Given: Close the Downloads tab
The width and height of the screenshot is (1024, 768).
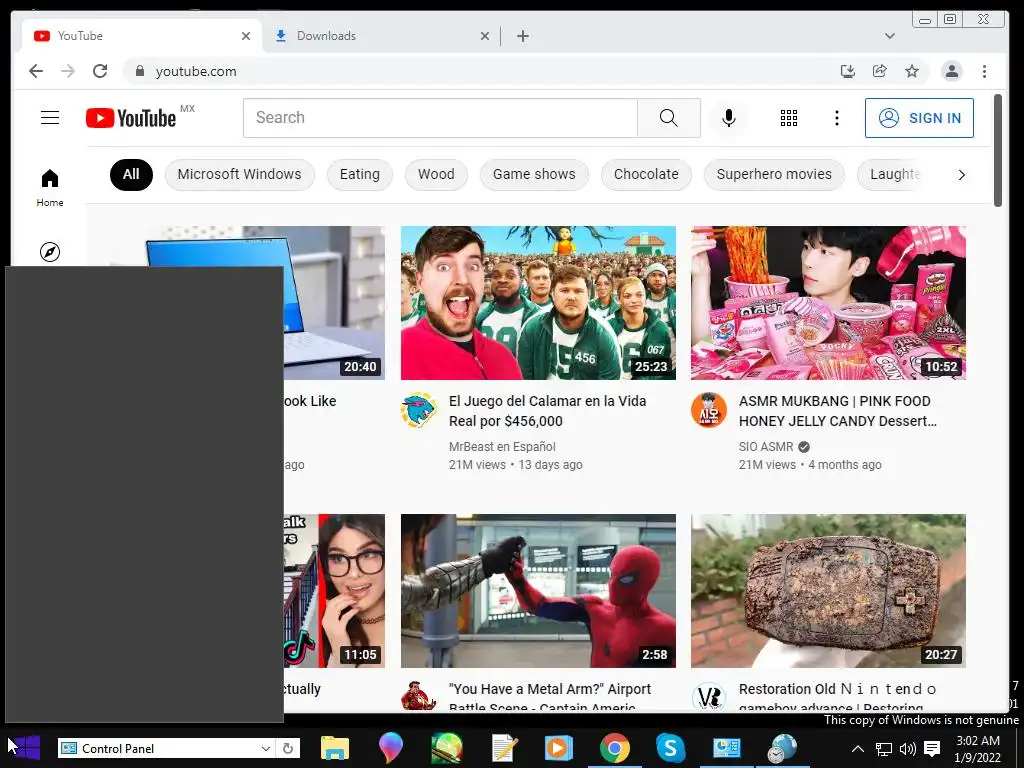Looking at the screenshot, I should click(x=485, y=36).
